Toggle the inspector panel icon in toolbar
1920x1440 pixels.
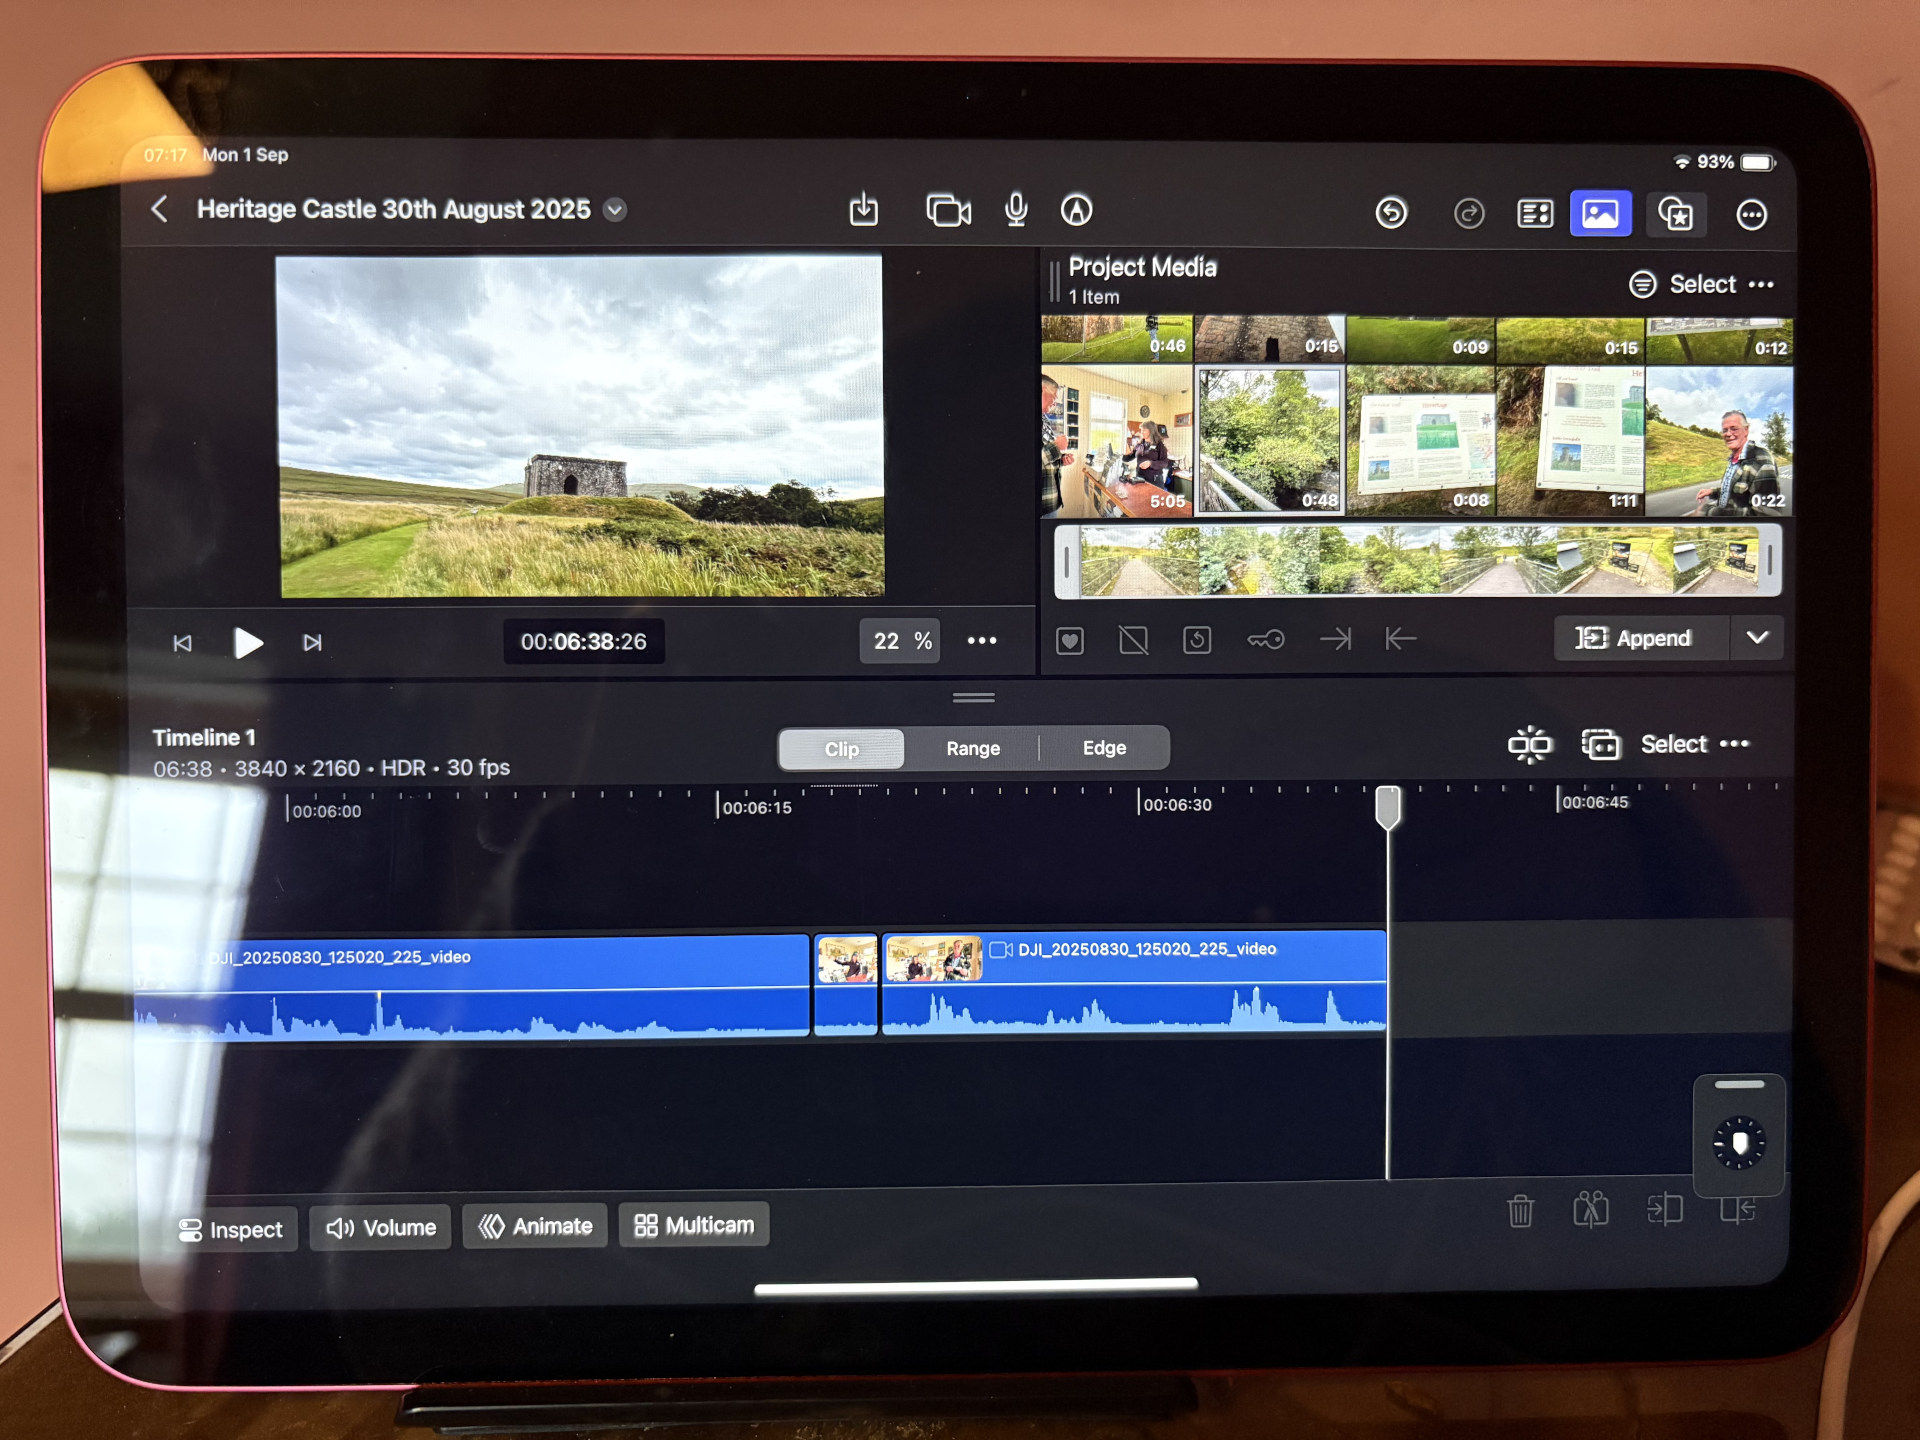[x=1535, y=213]
